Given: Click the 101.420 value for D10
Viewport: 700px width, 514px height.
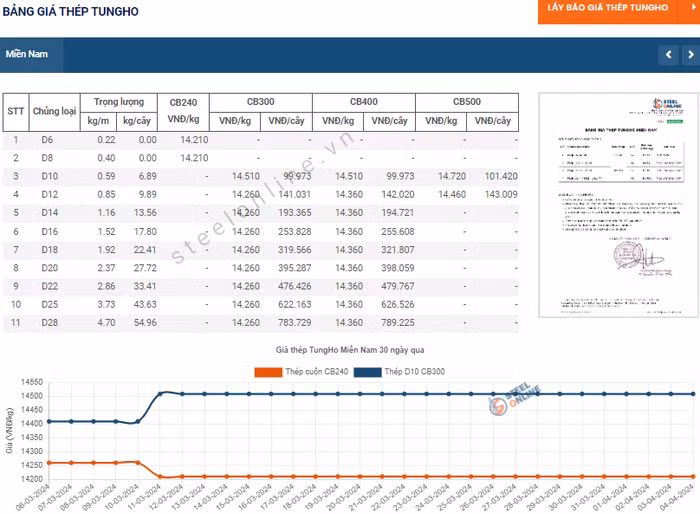Looking at the screenshot, I should 501,176.
